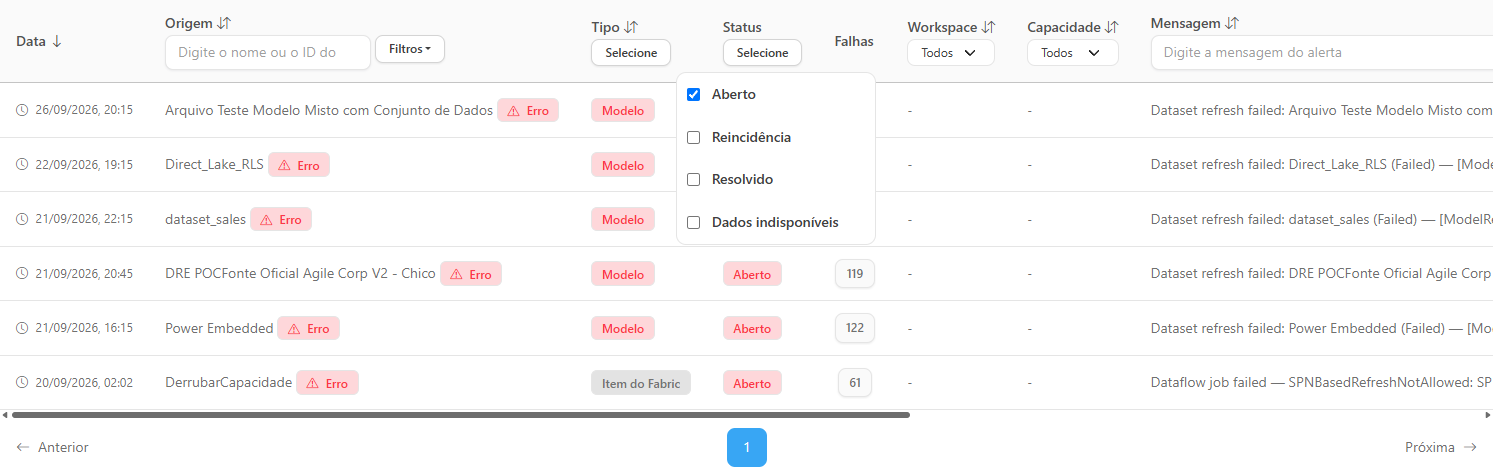Click Modelo badge on Power Embedded row
This screenshot has width=1493, height=468.
click(x=623, y=328)
